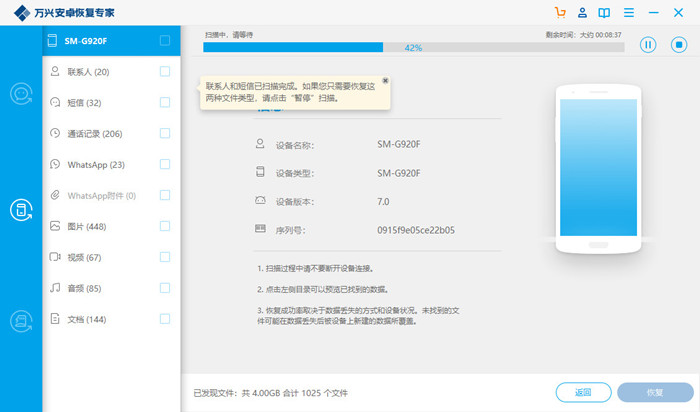Click the 音频 music note icon

tap(55, 287)
